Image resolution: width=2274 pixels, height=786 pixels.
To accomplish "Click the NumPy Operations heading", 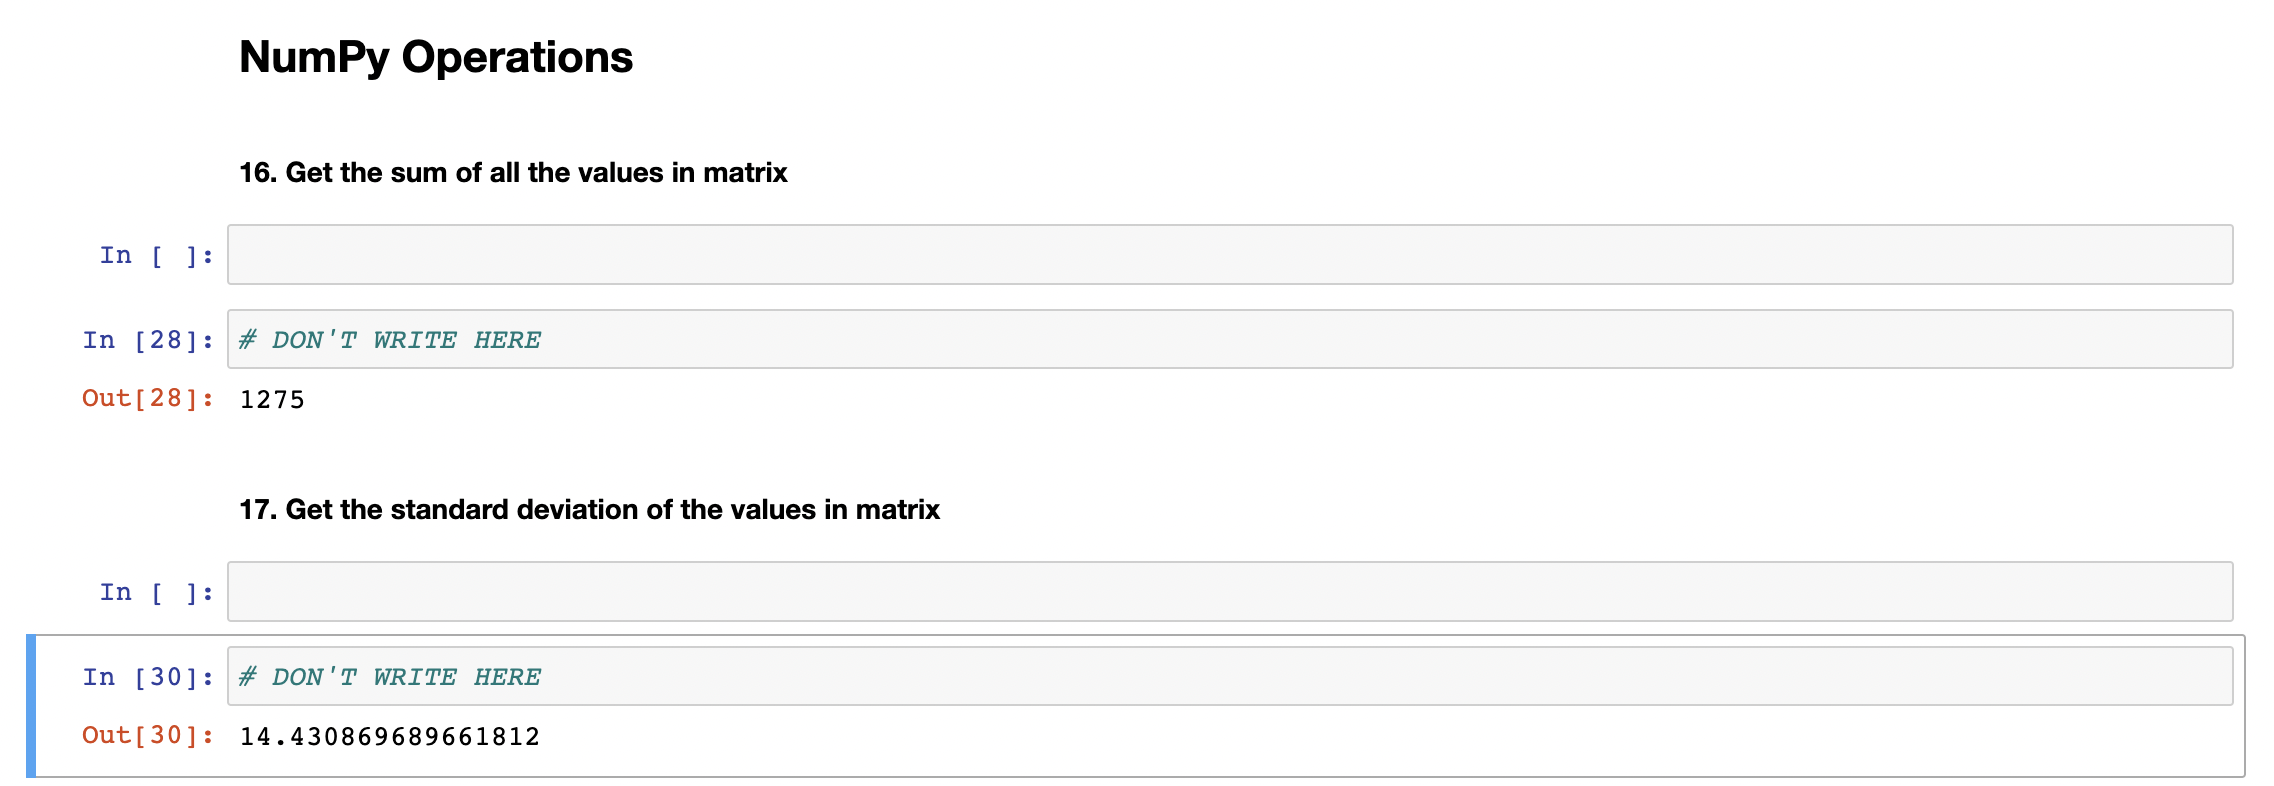I will click(x=435, y=57).
